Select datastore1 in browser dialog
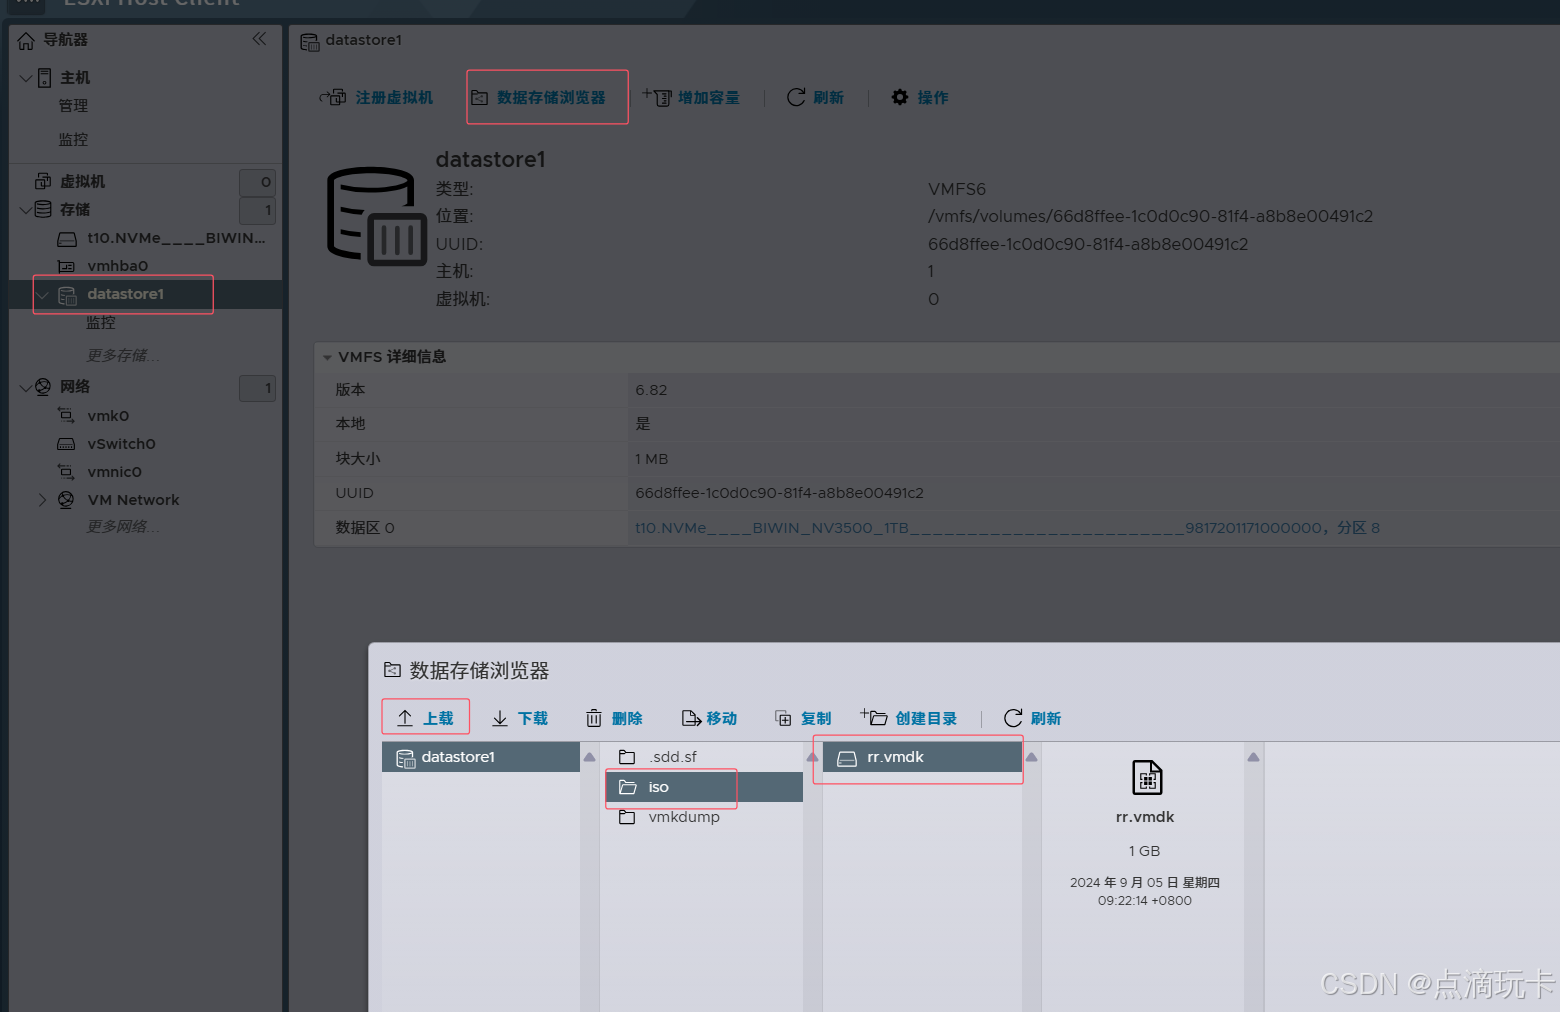This screenshot has height=1012, width=1560. tap(481, 757)
